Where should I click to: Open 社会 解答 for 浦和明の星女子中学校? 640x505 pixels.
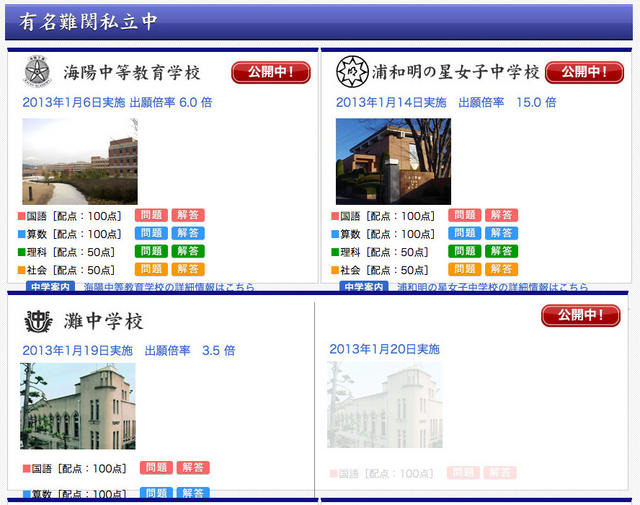click(x=502, y=269)
